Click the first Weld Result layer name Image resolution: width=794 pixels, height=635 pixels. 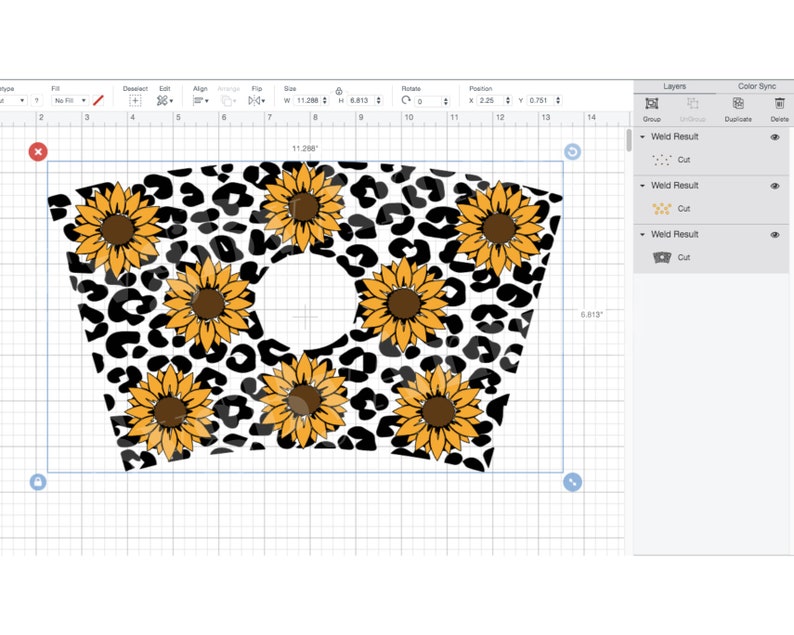(x=674, y=137)
